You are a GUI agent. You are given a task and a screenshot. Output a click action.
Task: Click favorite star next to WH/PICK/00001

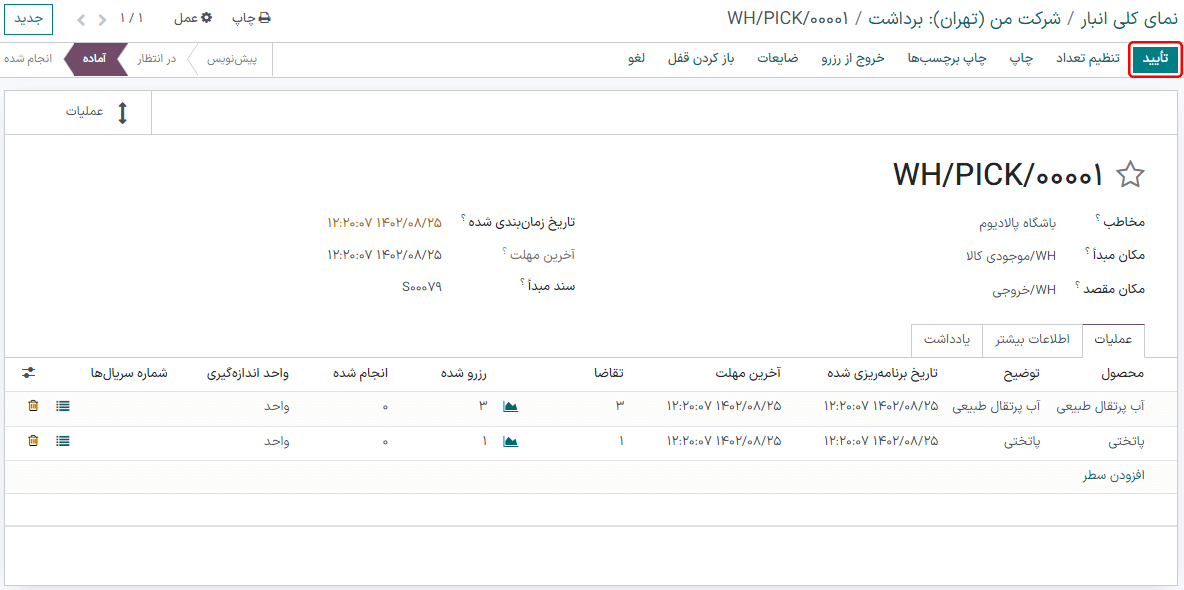[x=1130, y=175]
